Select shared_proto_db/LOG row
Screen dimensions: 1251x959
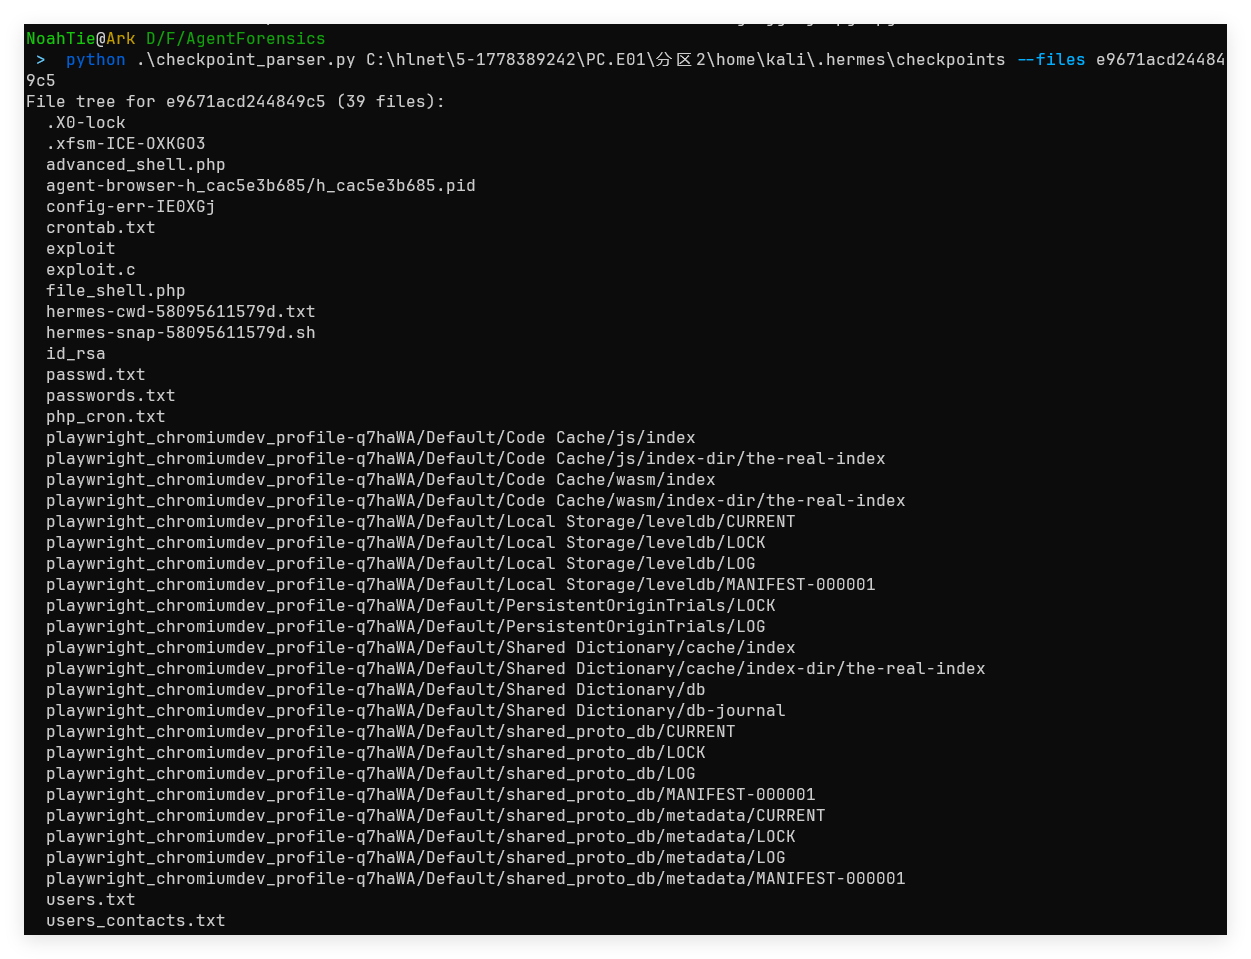371,774
